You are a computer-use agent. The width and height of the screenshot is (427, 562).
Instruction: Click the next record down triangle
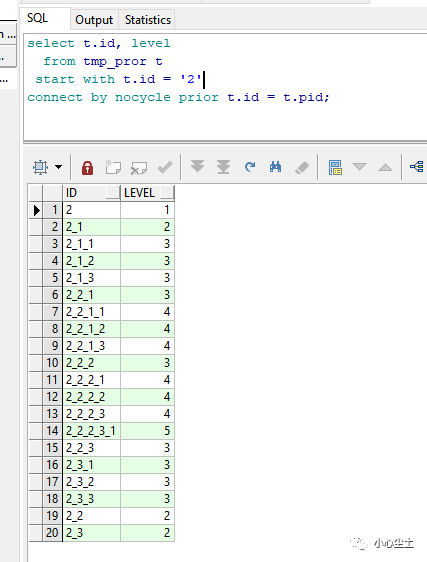359,167
